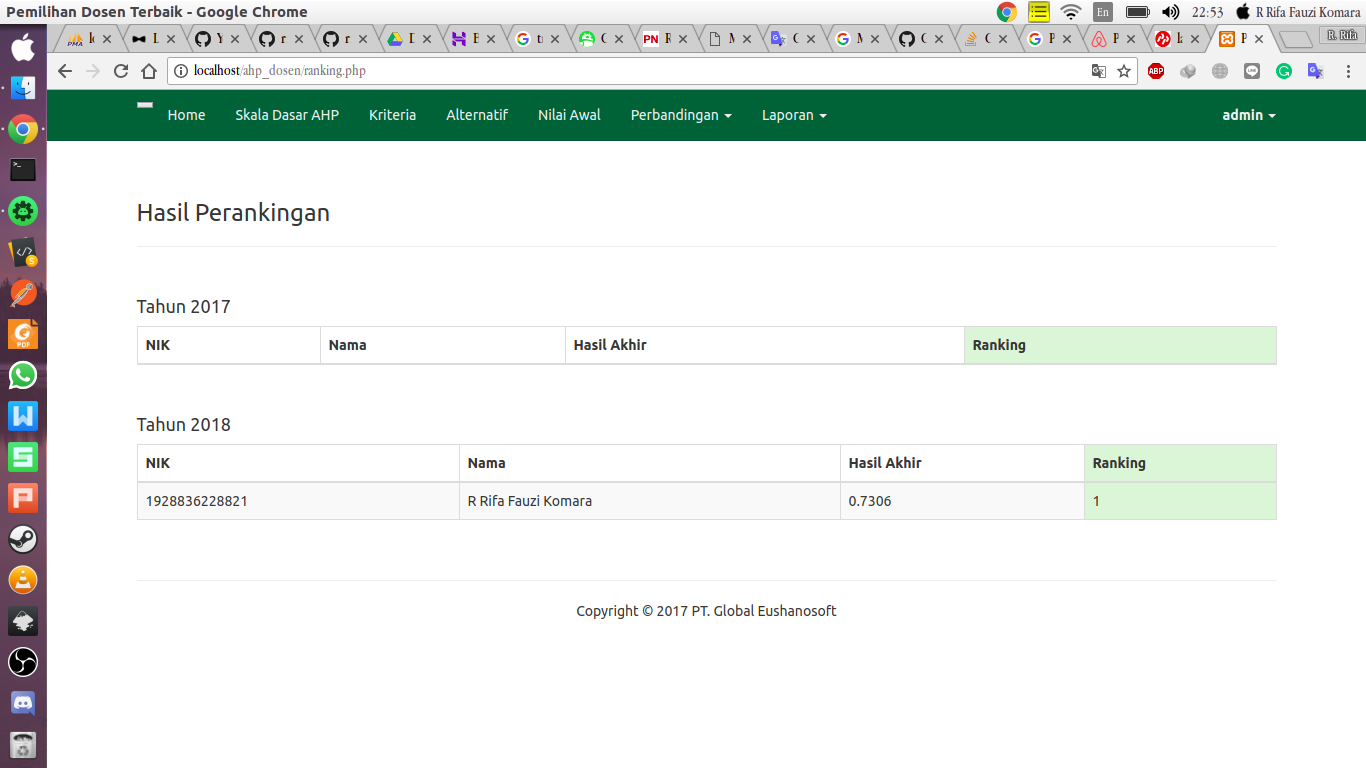
Task: Expand the Perbandingan dropdown menu
Action: coord(681,115)
